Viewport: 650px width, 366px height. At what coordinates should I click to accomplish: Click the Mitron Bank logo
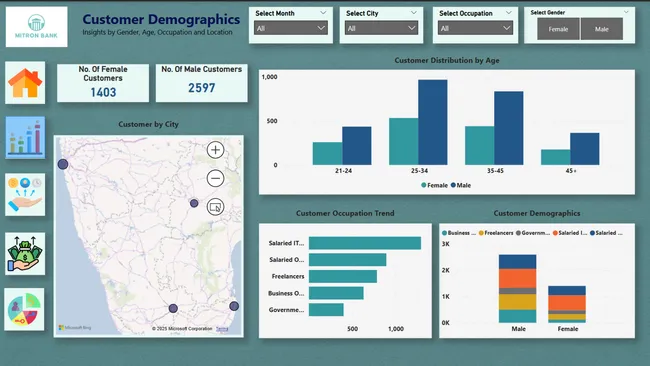36,27
